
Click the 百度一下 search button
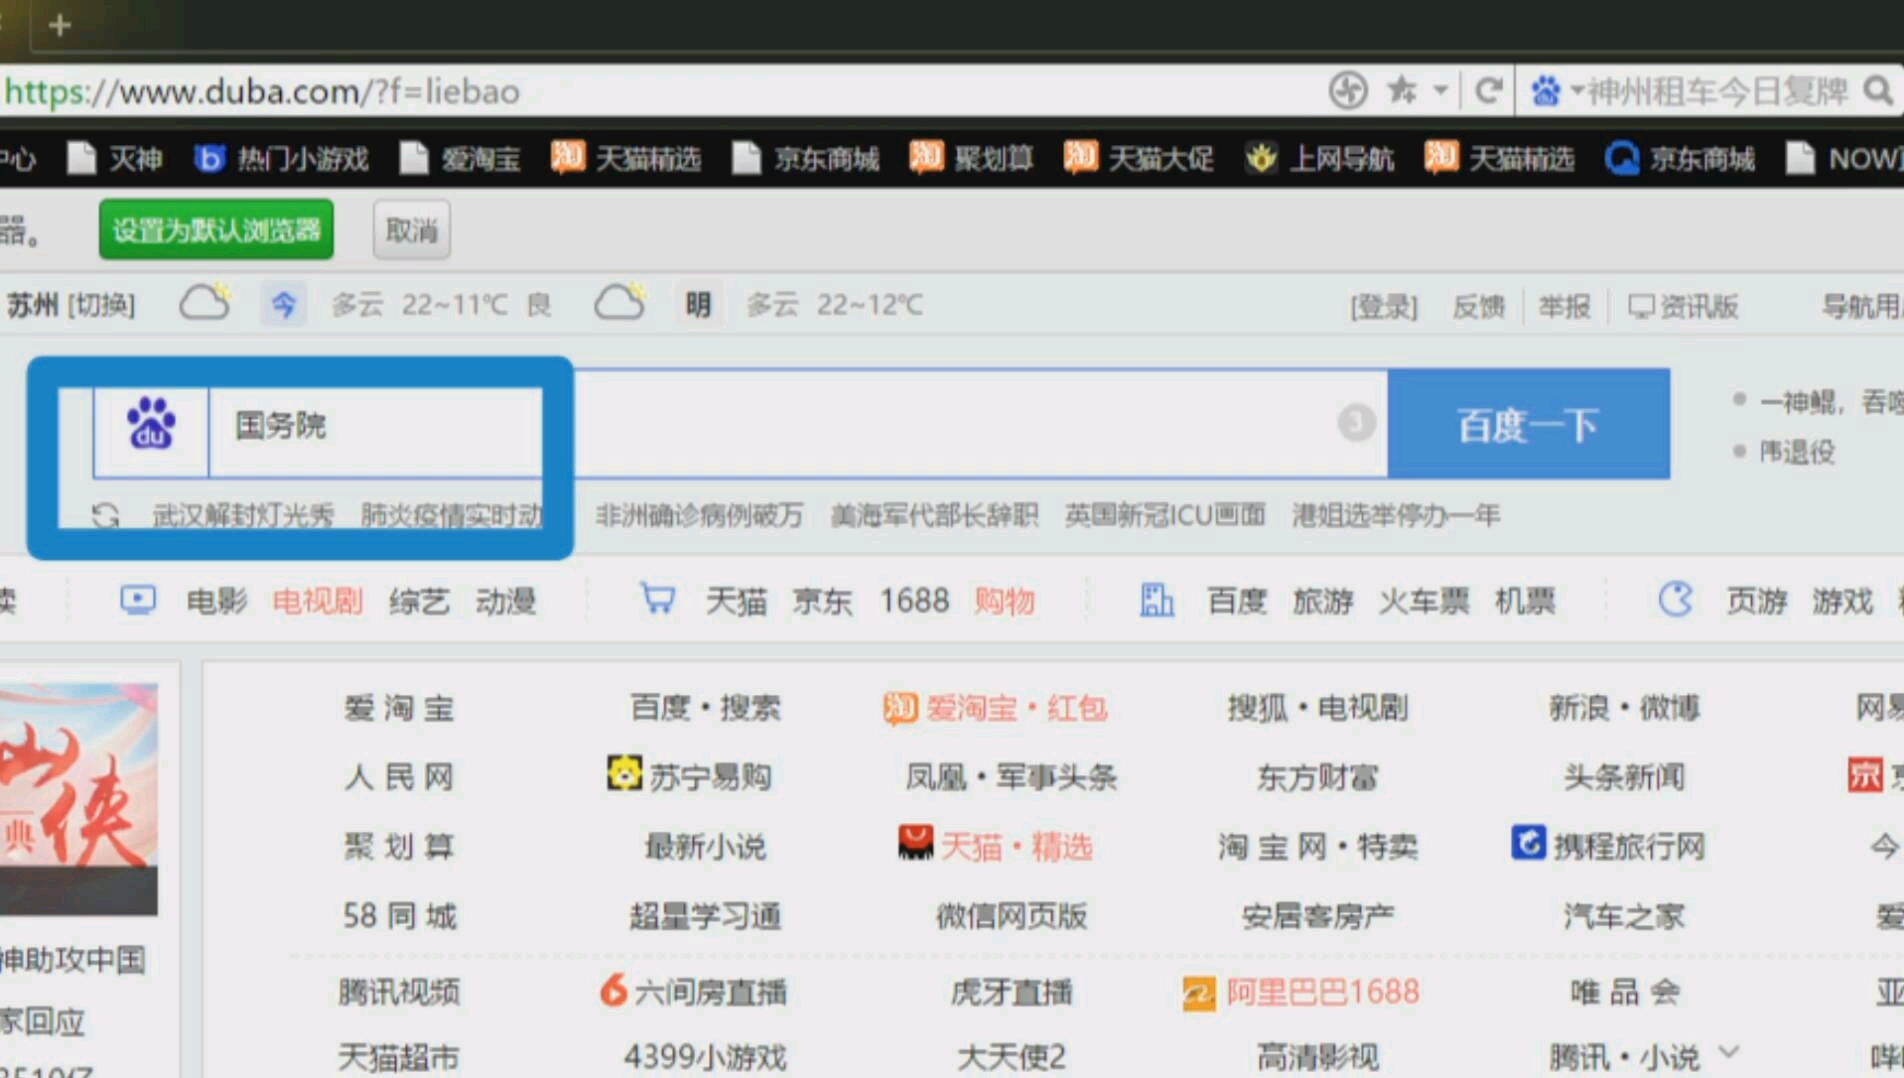1529,424
